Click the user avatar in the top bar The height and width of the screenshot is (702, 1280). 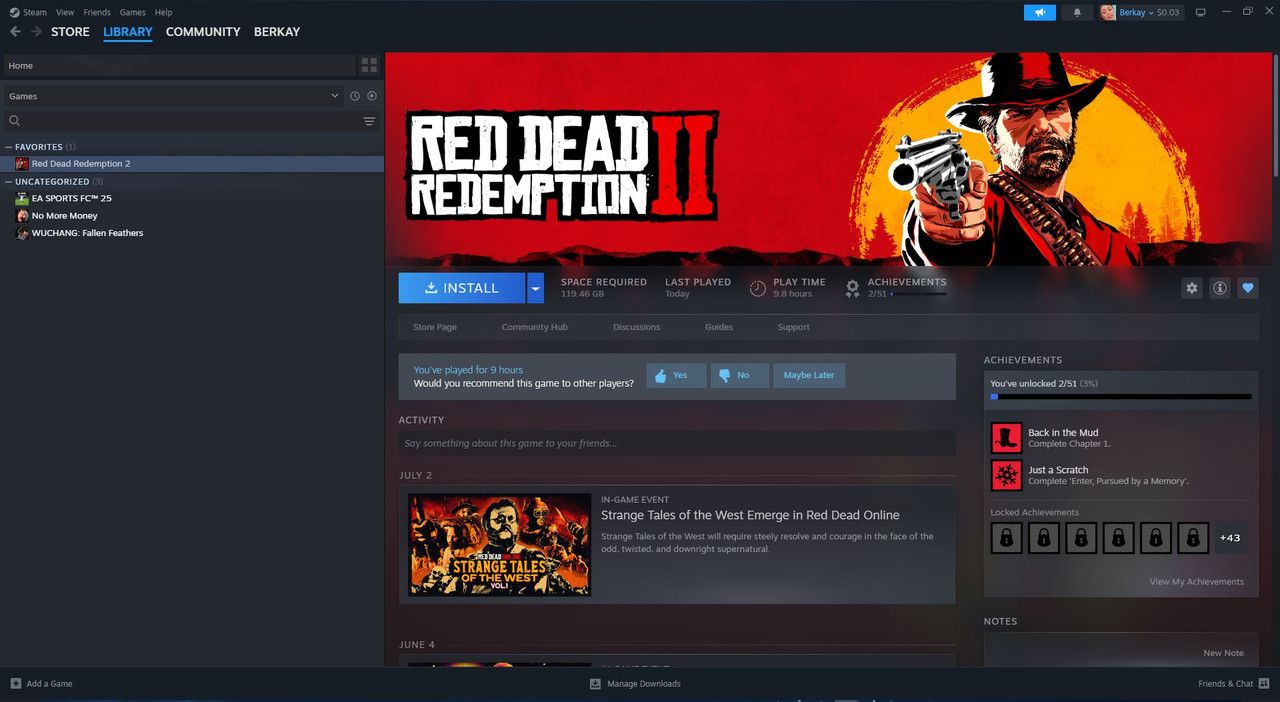coord(1108,12)
